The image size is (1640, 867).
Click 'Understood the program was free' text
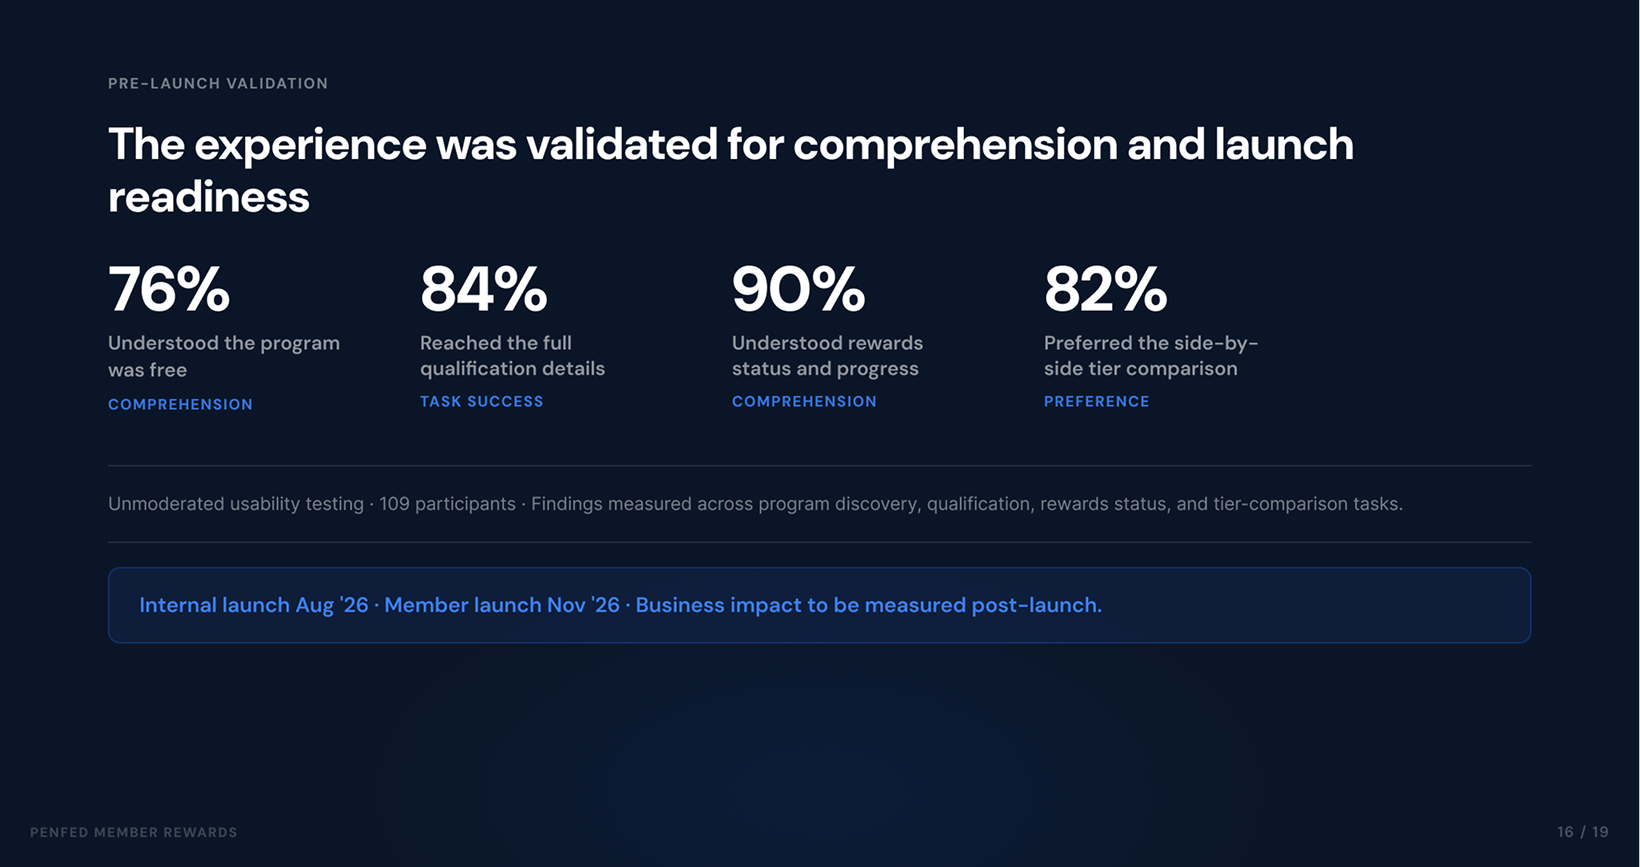[x=224, y=356]
